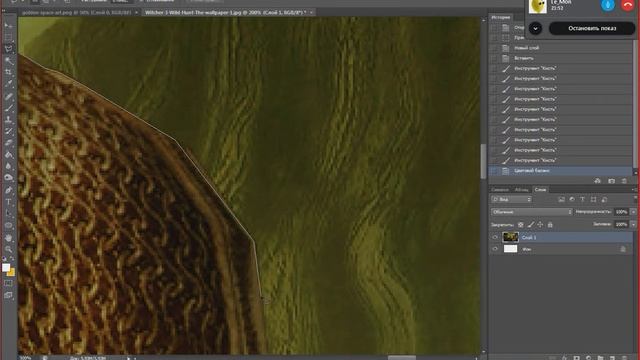Screen dimensions: 640x360
Task: Switch to the Абзац paragraph tab
Action: point(521,189)
